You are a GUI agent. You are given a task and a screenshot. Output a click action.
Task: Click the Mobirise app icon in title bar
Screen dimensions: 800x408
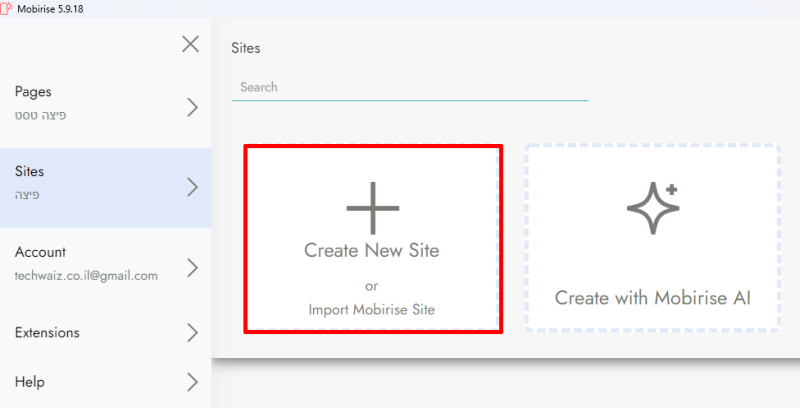(7, 9)
